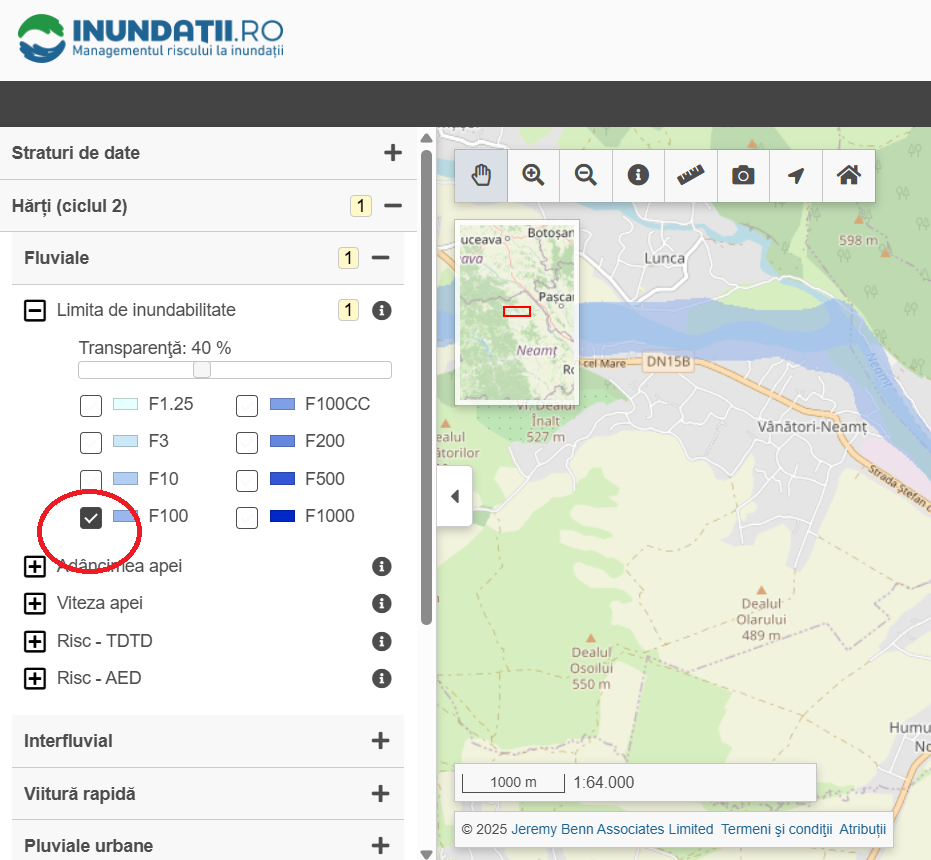Click the locate me arrow icon
Image resolution: width=931 pixels, height=860 pixels.
(x=796, y=176)
